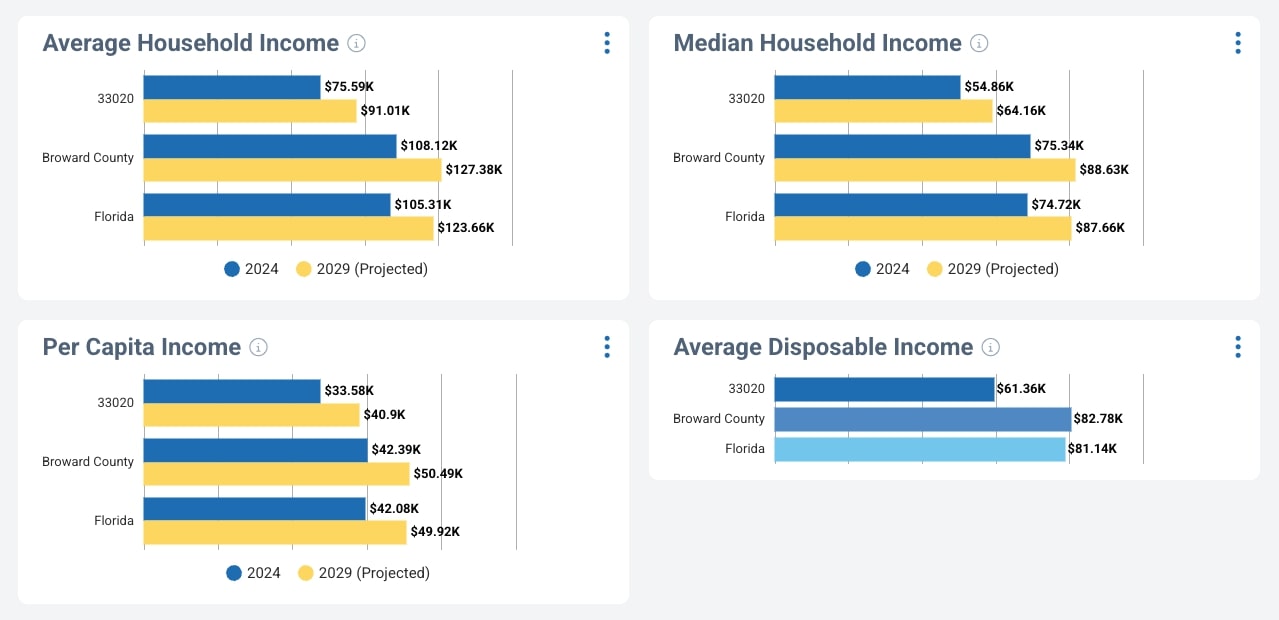Click the Average Disposable Income title
The width and height of the screenshot is (1279, 620).
(823, 347)
